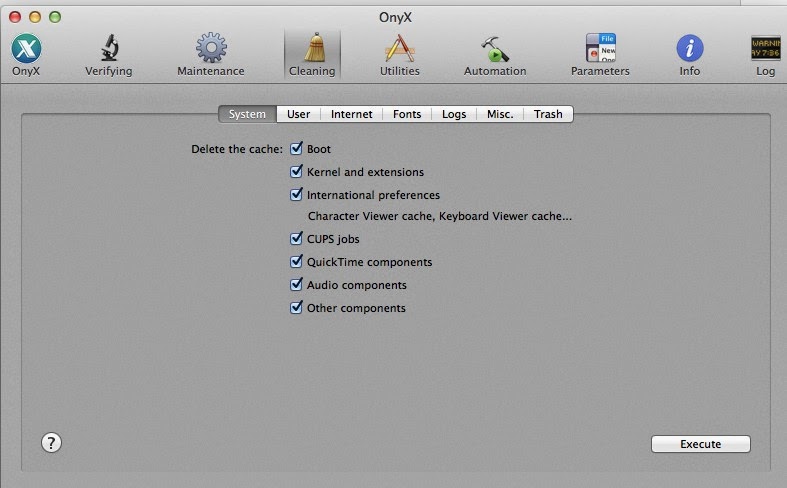Viewport: 787px width, 488px height.
Task: Click 'Character Viewer cache, Keyboard Viewer cache...' text
Action: (x=440, y=216)
